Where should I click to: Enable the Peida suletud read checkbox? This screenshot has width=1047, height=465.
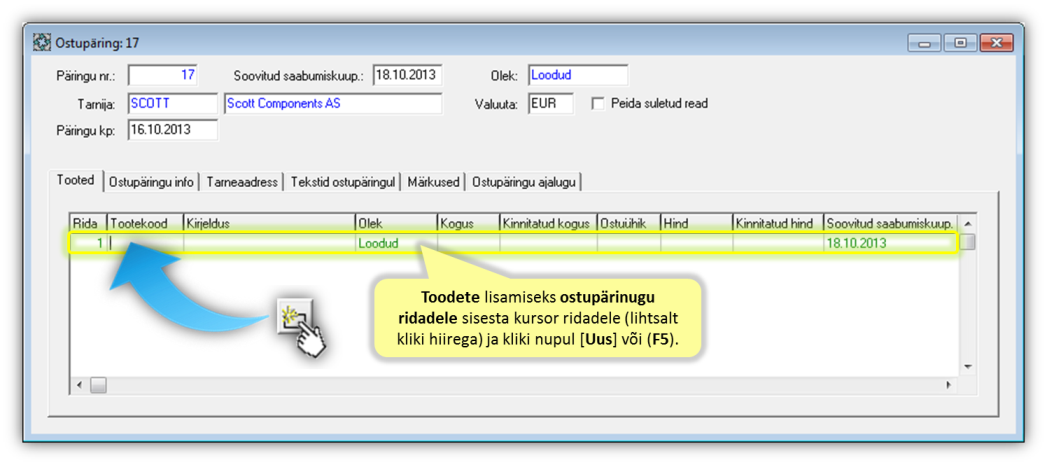[598, 103]
